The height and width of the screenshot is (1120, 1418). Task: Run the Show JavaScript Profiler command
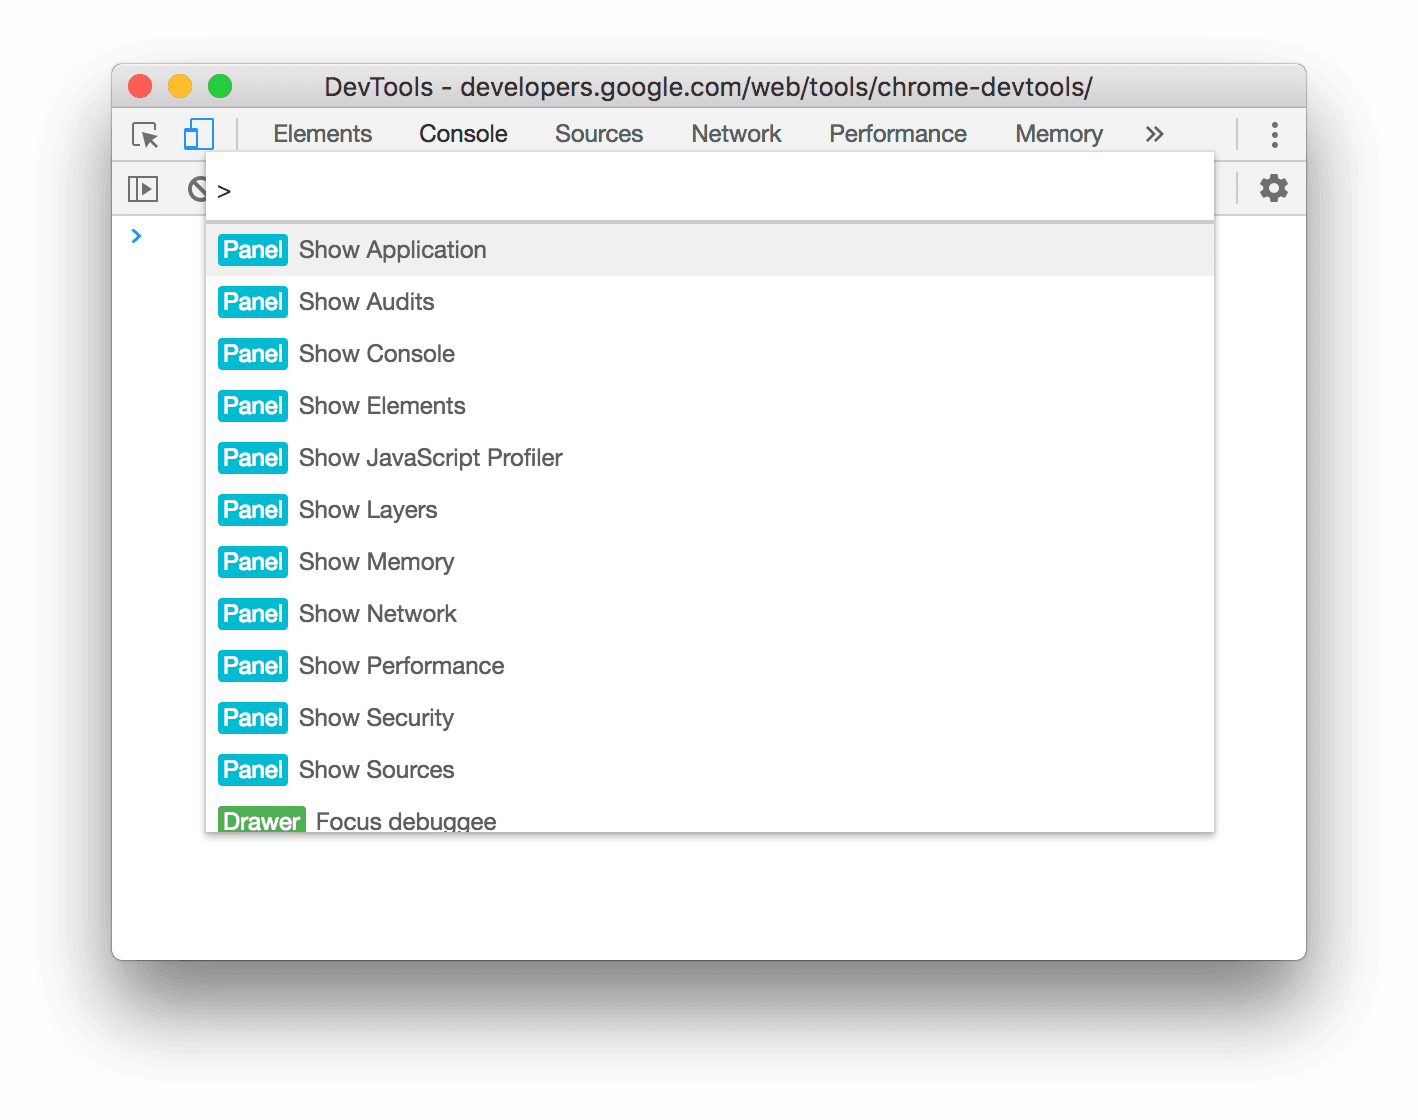(x=430, y=457)
